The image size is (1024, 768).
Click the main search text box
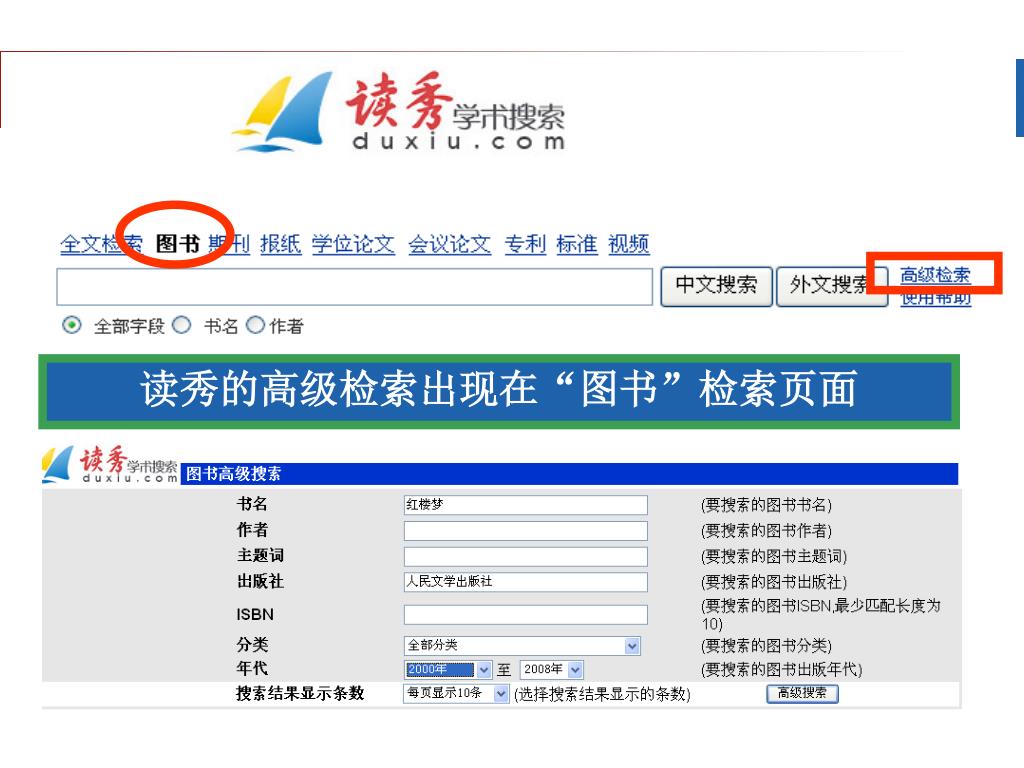pos(355,287)
